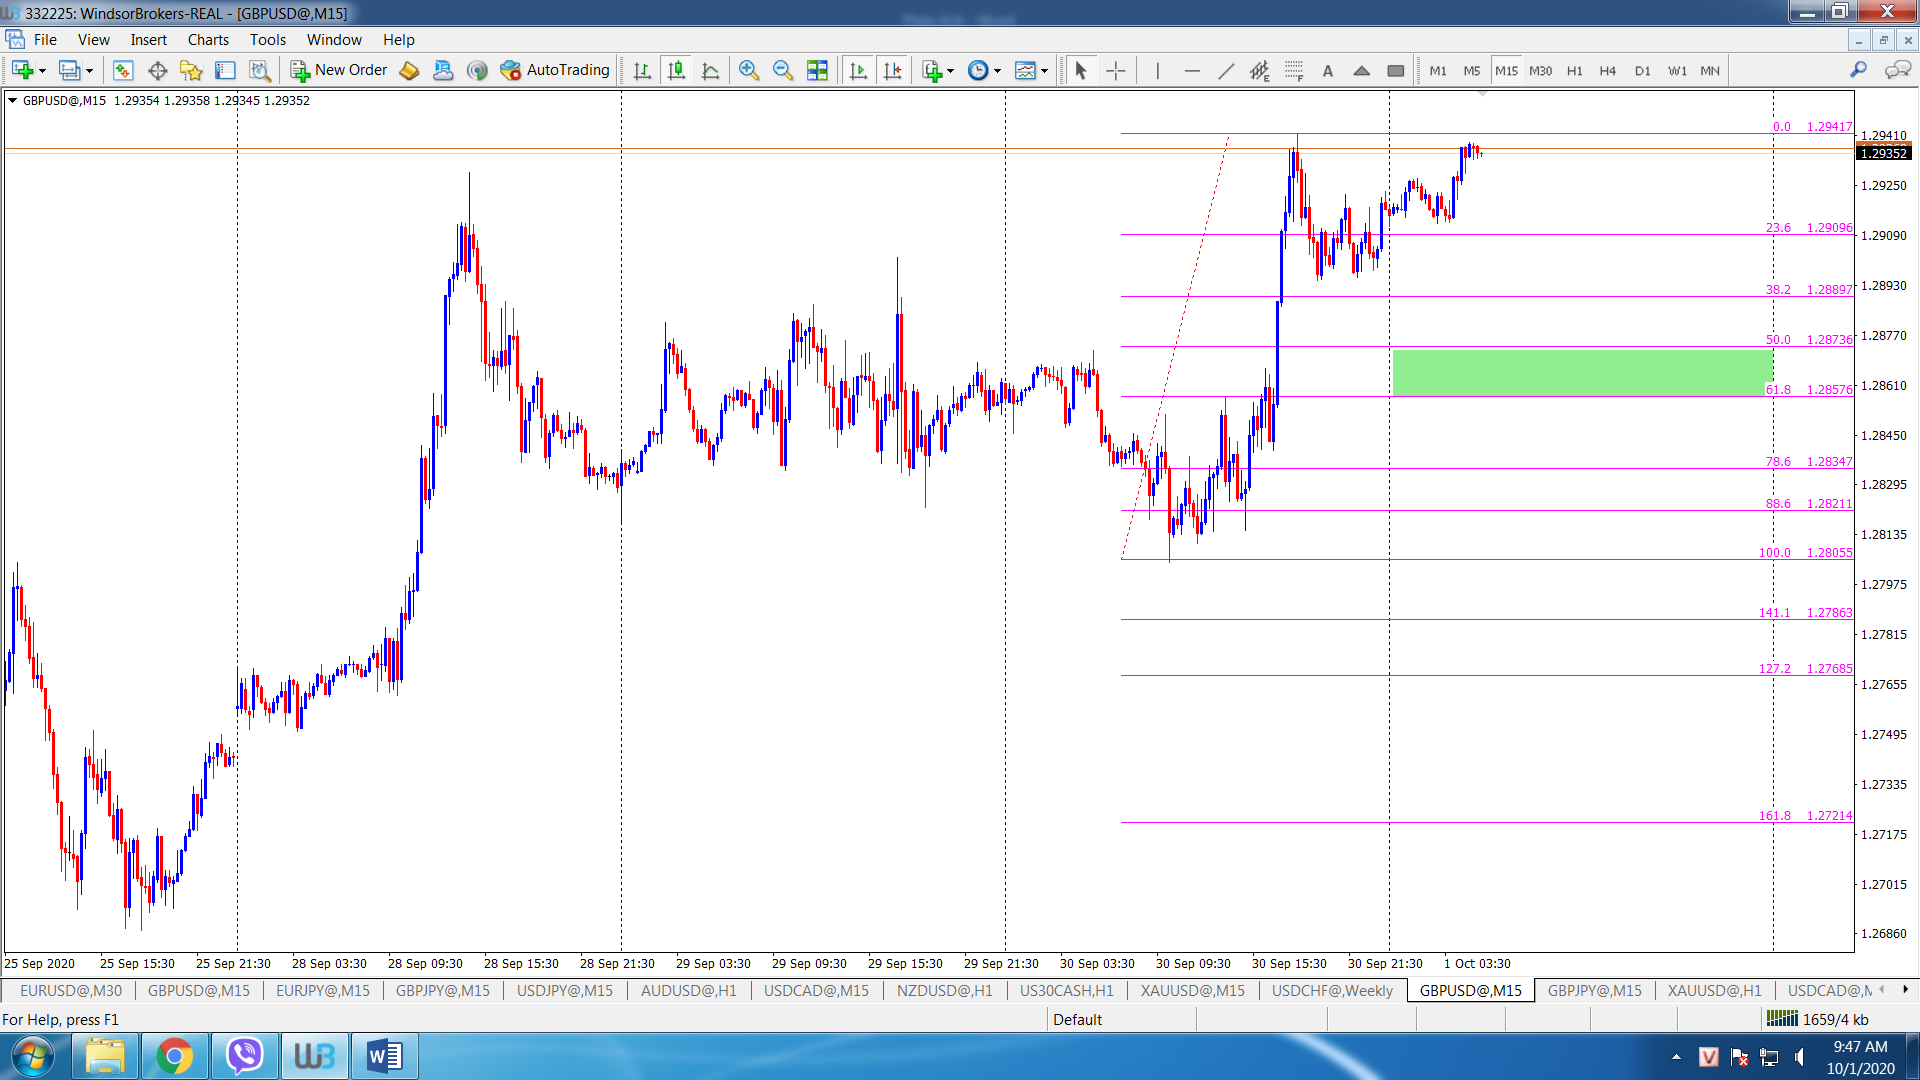Select the Vertical Line drawing tool
Image resolution: width=1920 pixels, height=1080 pixels.
point(1157,70)
